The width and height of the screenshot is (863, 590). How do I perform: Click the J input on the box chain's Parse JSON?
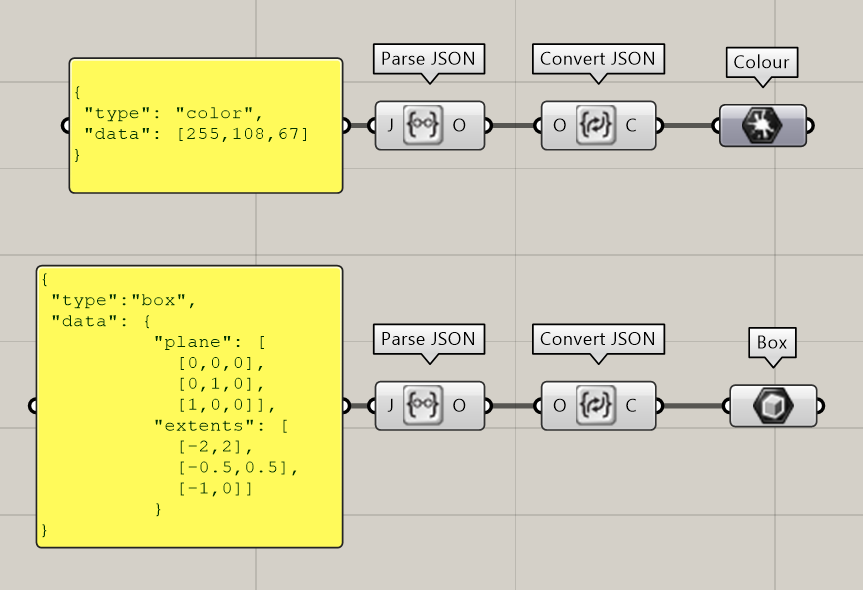(391, 405)
